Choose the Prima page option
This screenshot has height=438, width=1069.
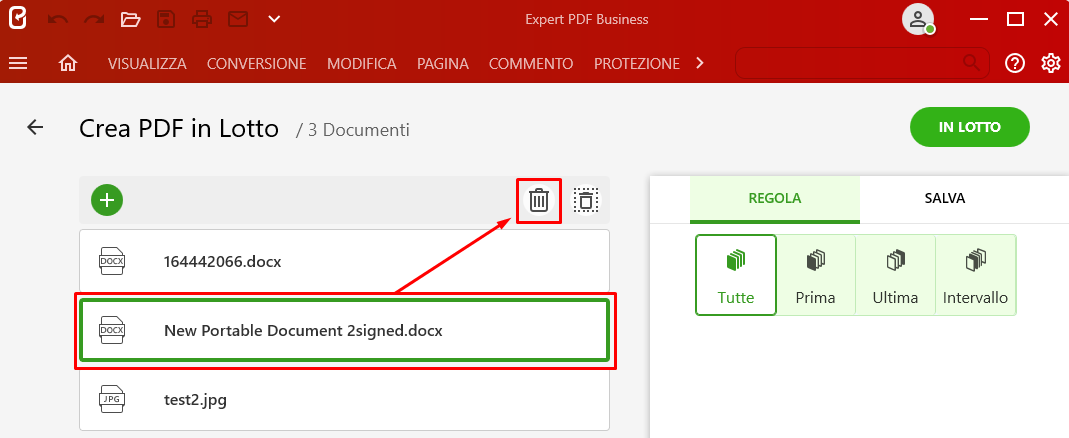815,275
